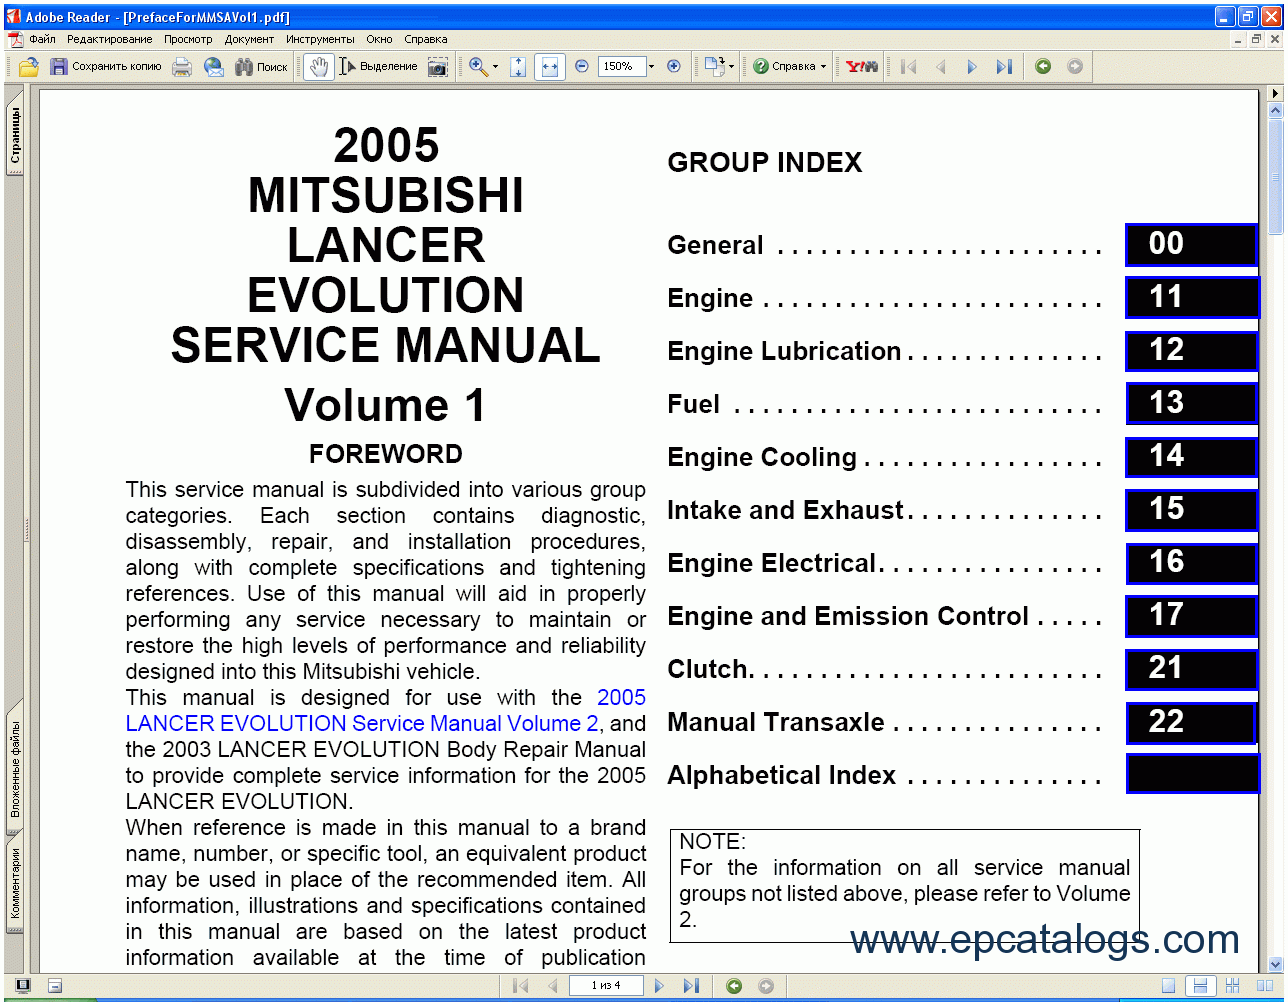Open the Вложенные файлы side panel tab

(15, 769)
